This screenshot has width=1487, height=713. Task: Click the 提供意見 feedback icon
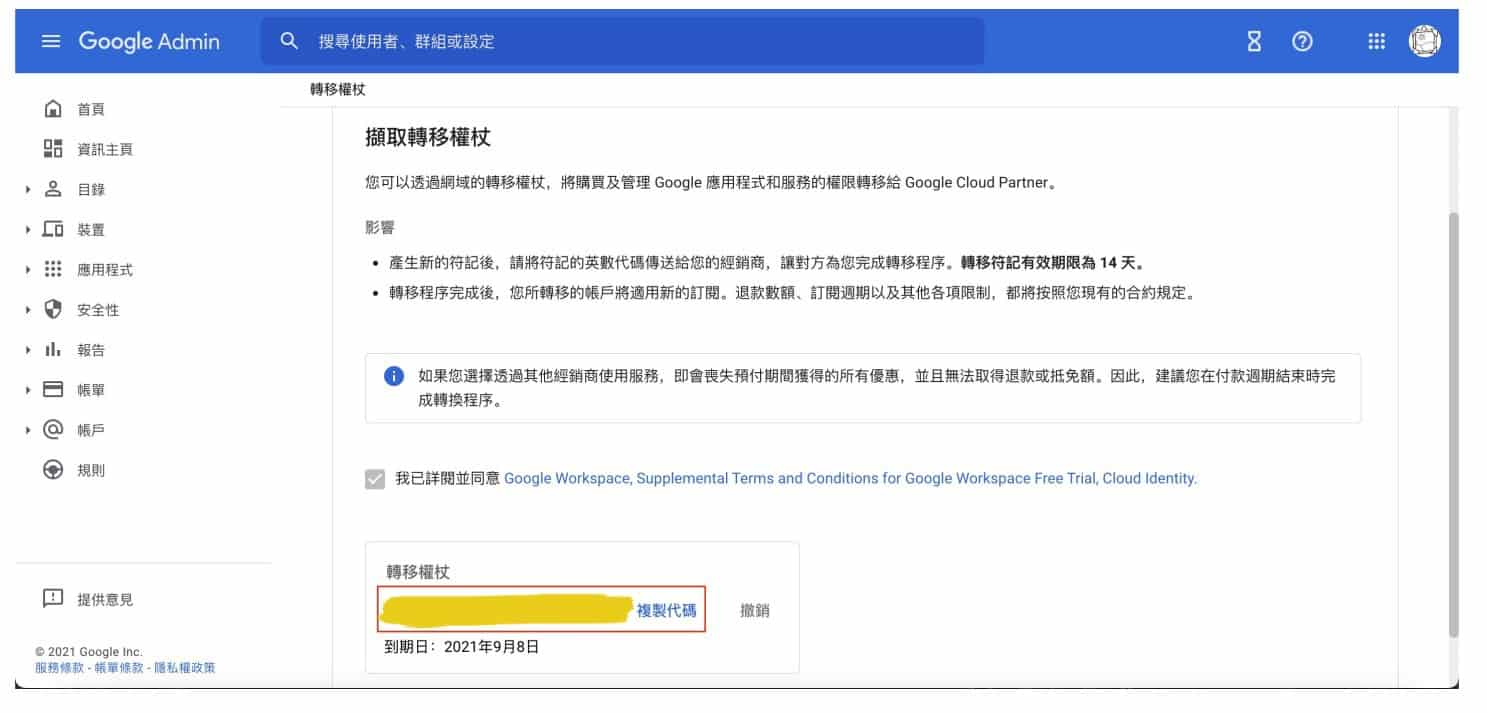[53, 599]
